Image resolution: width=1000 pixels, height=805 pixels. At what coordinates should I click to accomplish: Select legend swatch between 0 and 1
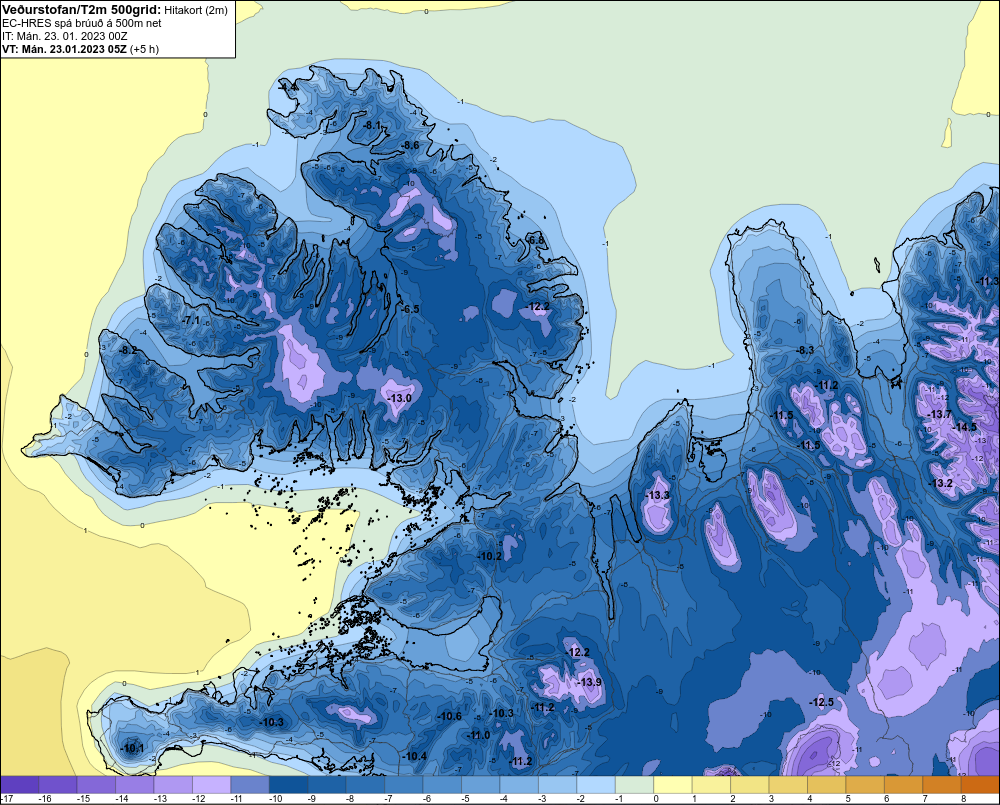click(x=673, y=785)
